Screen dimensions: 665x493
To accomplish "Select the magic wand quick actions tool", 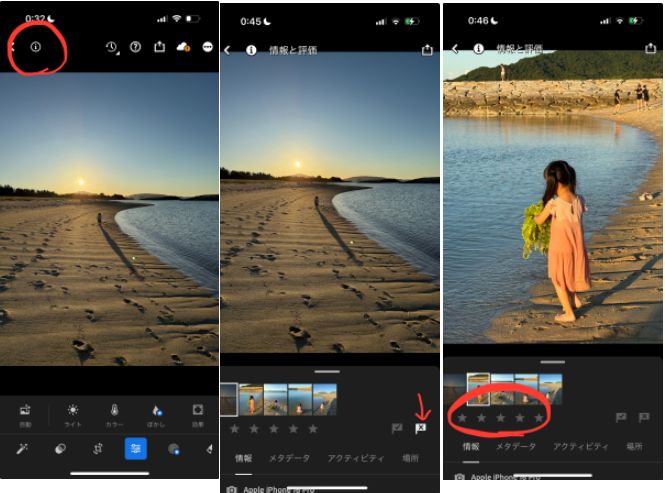I will 22,448.
